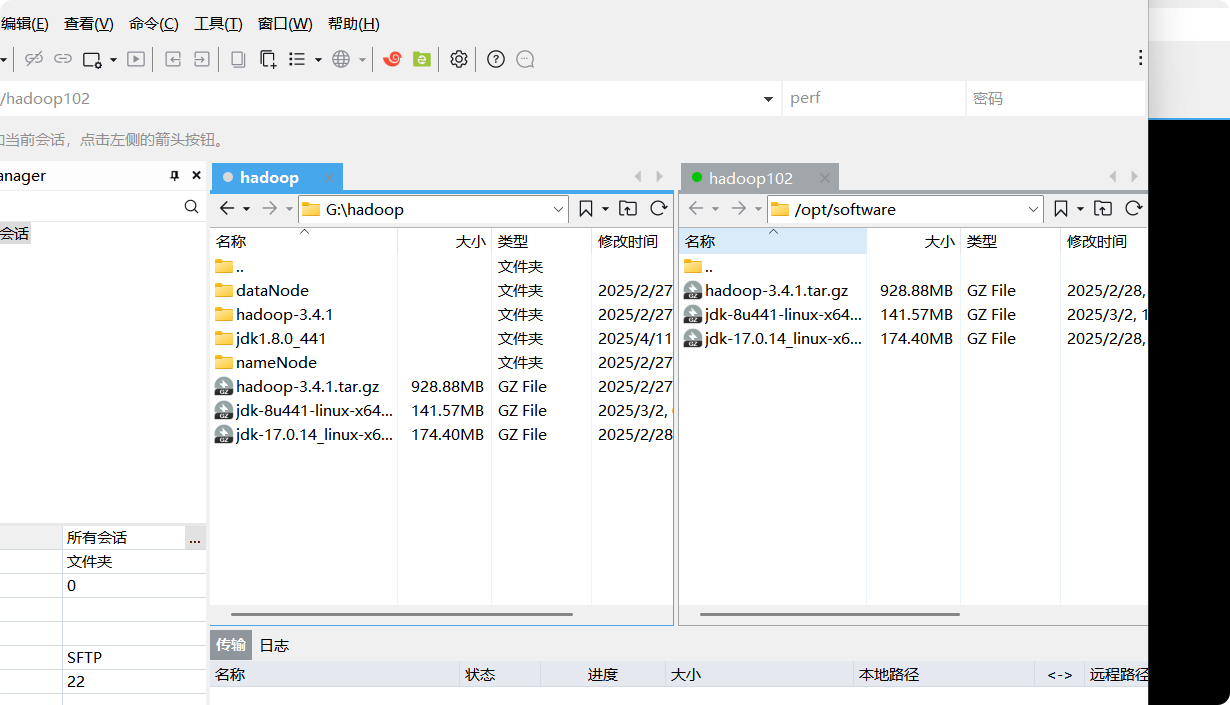
Task: Click the copy toolbar icon
Action: point(238,59)
